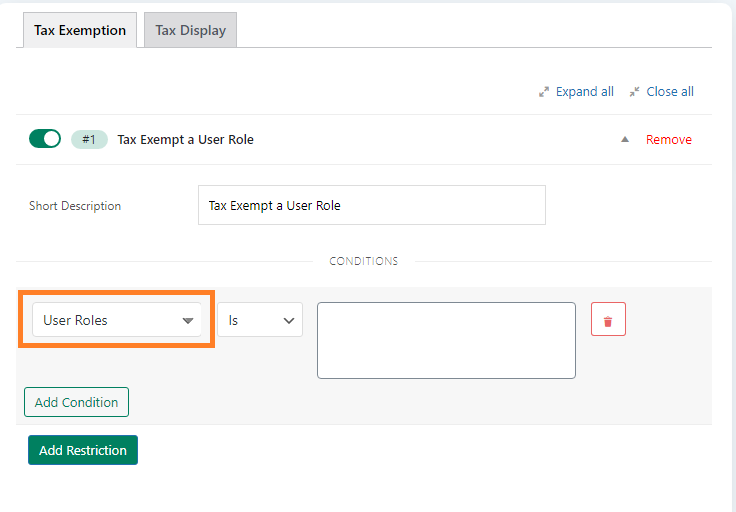Open the Is operator dropdown

(260, 320)
